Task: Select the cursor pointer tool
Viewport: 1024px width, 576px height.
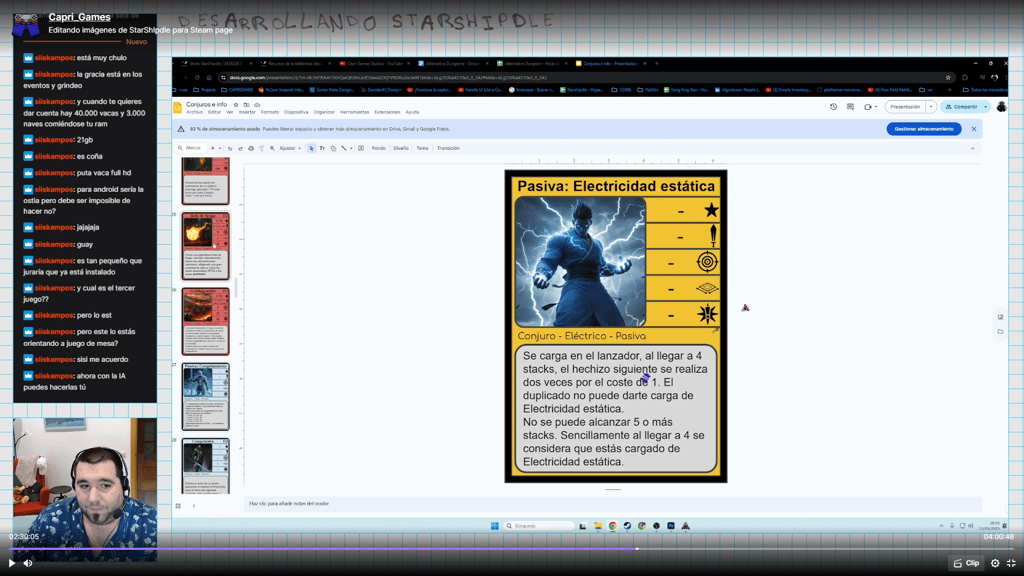Action: tap(312, 148)
